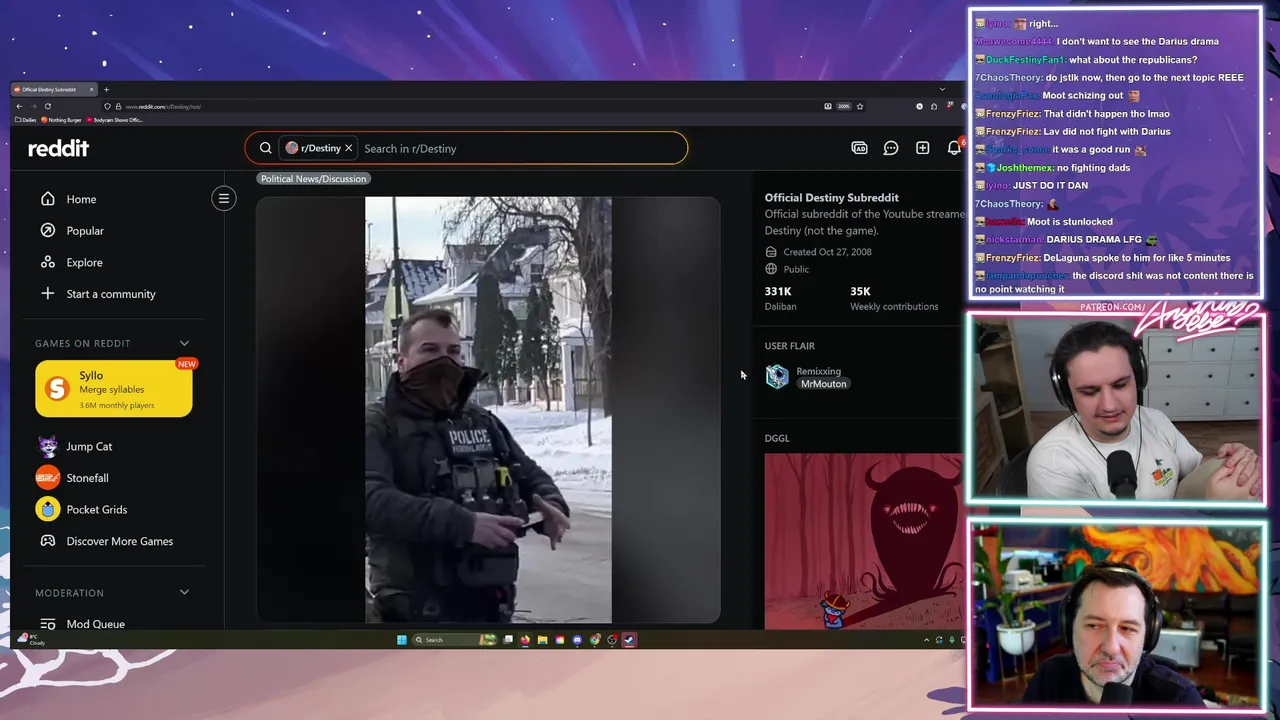Open the DGGL monster image
The height and width of the screenshot is (720, 1280).
[x=864, y=541]
